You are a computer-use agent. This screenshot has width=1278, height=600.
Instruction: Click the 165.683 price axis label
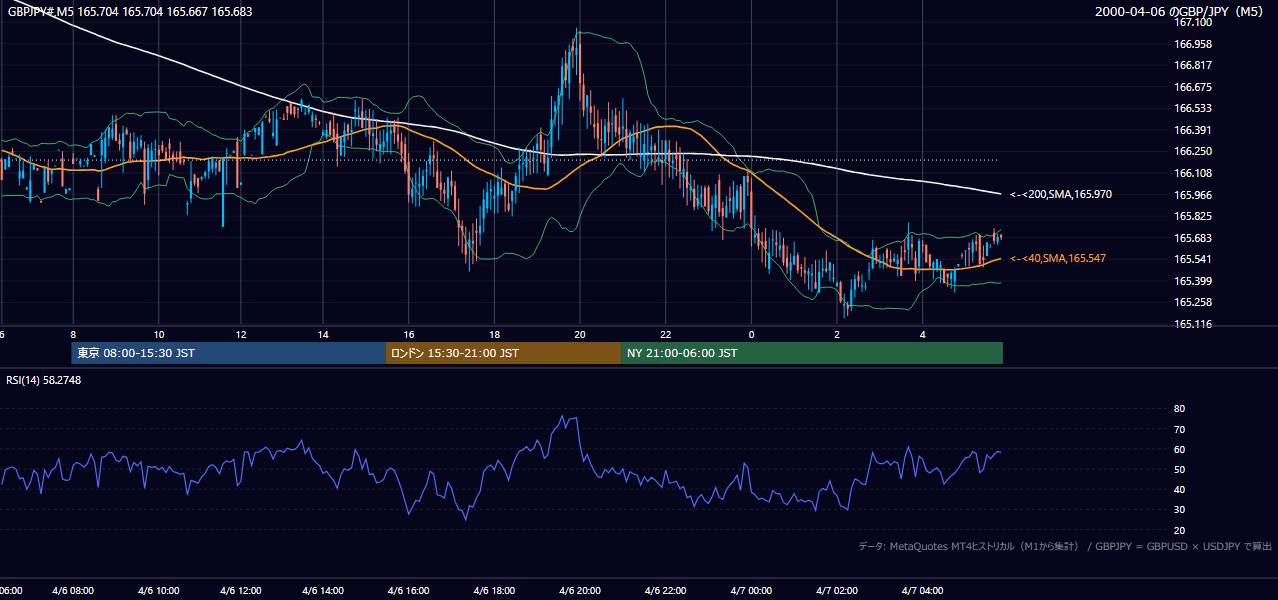(x=1193, y=238)
